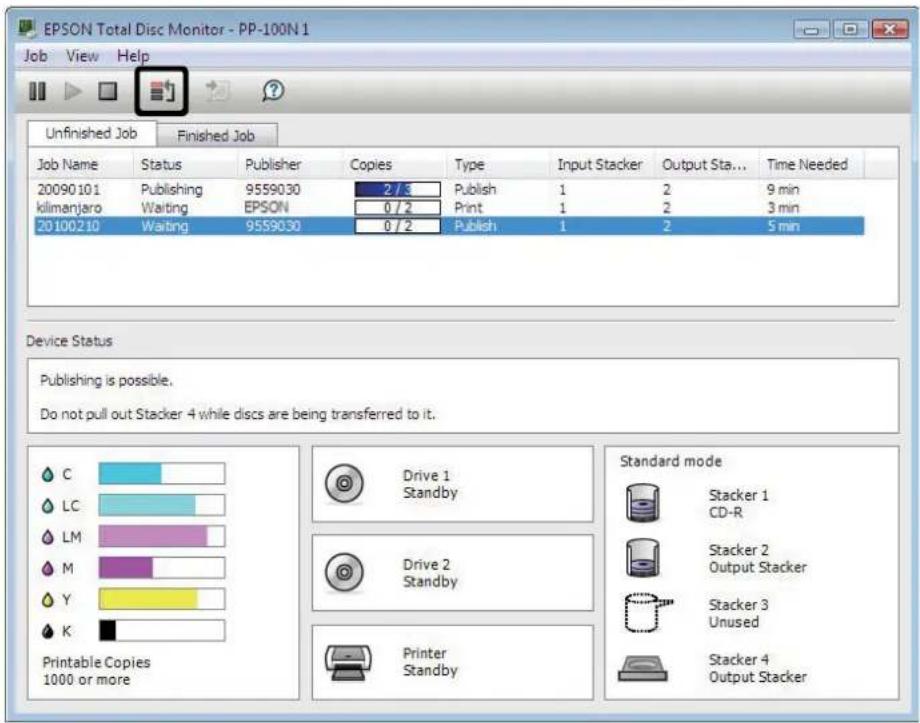Viewport: 920px width, 723px height.
Task: Pause the job with the toolbar pause icon
Action: point(38,92)
